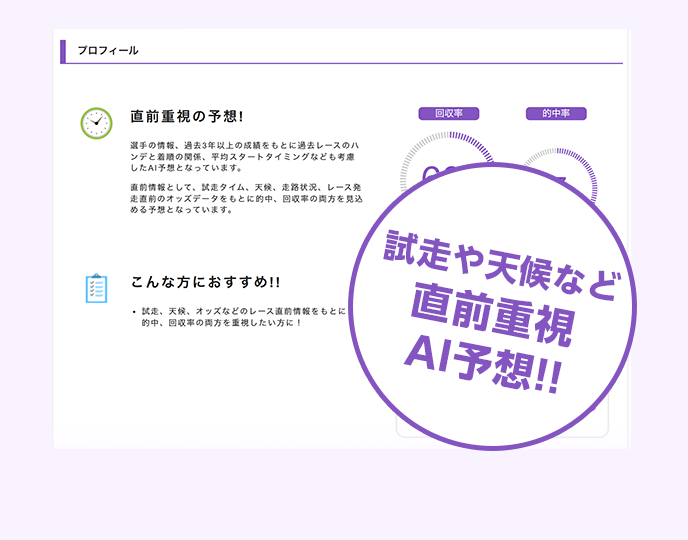This screenshot has height=540, width=688.
Task: Select the 回収率 purple badge
Action: pyautogui.click(x=449, y=114)
